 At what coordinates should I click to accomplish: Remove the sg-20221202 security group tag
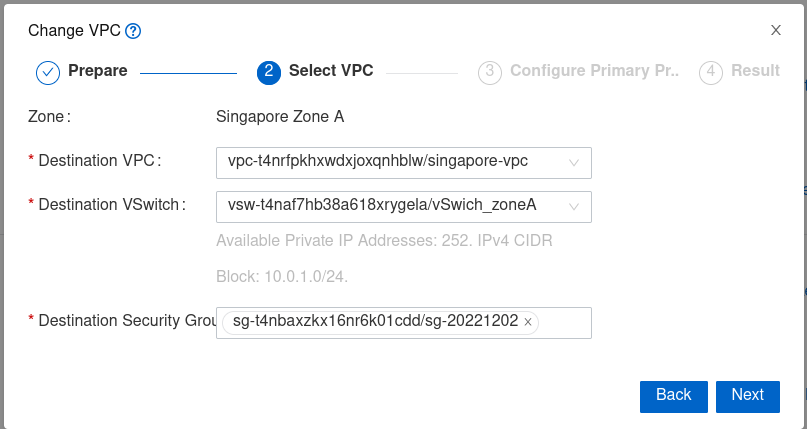[x=528, y=322]
